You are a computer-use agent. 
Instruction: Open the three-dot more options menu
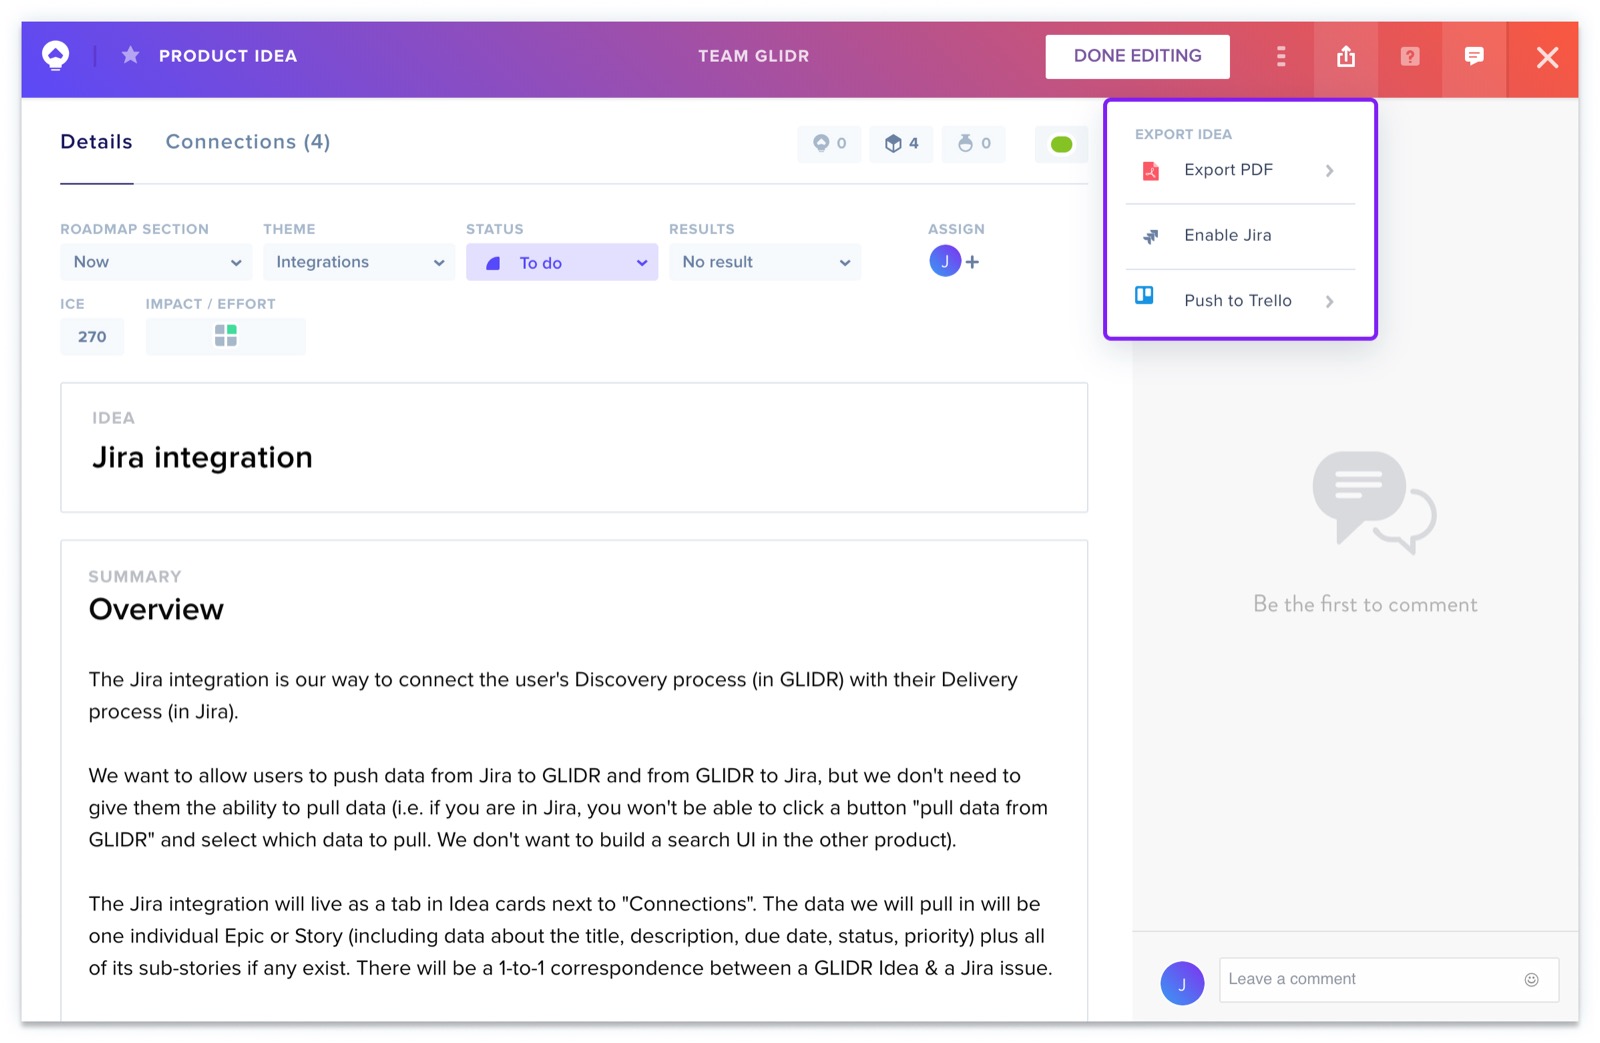pyautogui.click(x=1281, y=57)
